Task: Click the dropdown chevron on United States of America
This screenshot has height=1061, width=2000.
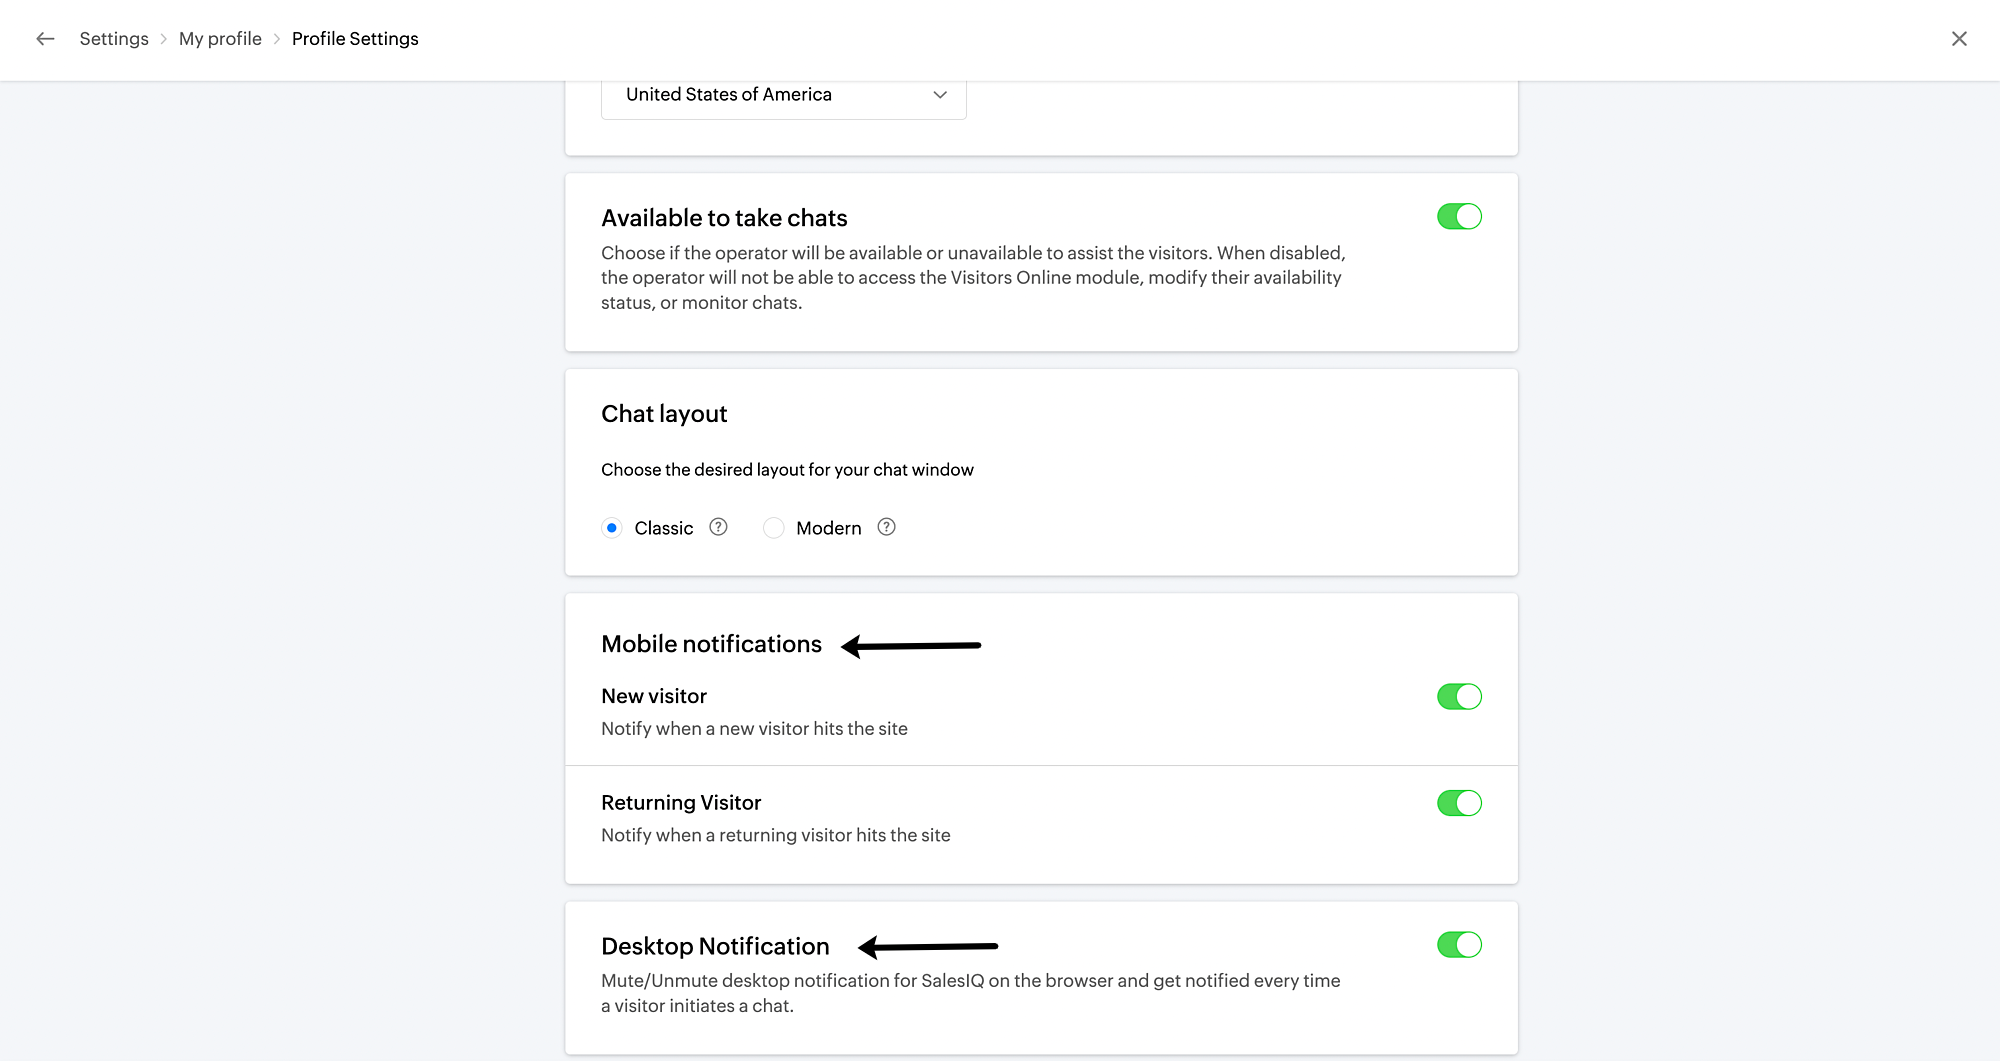Action: tap(939, 95)
